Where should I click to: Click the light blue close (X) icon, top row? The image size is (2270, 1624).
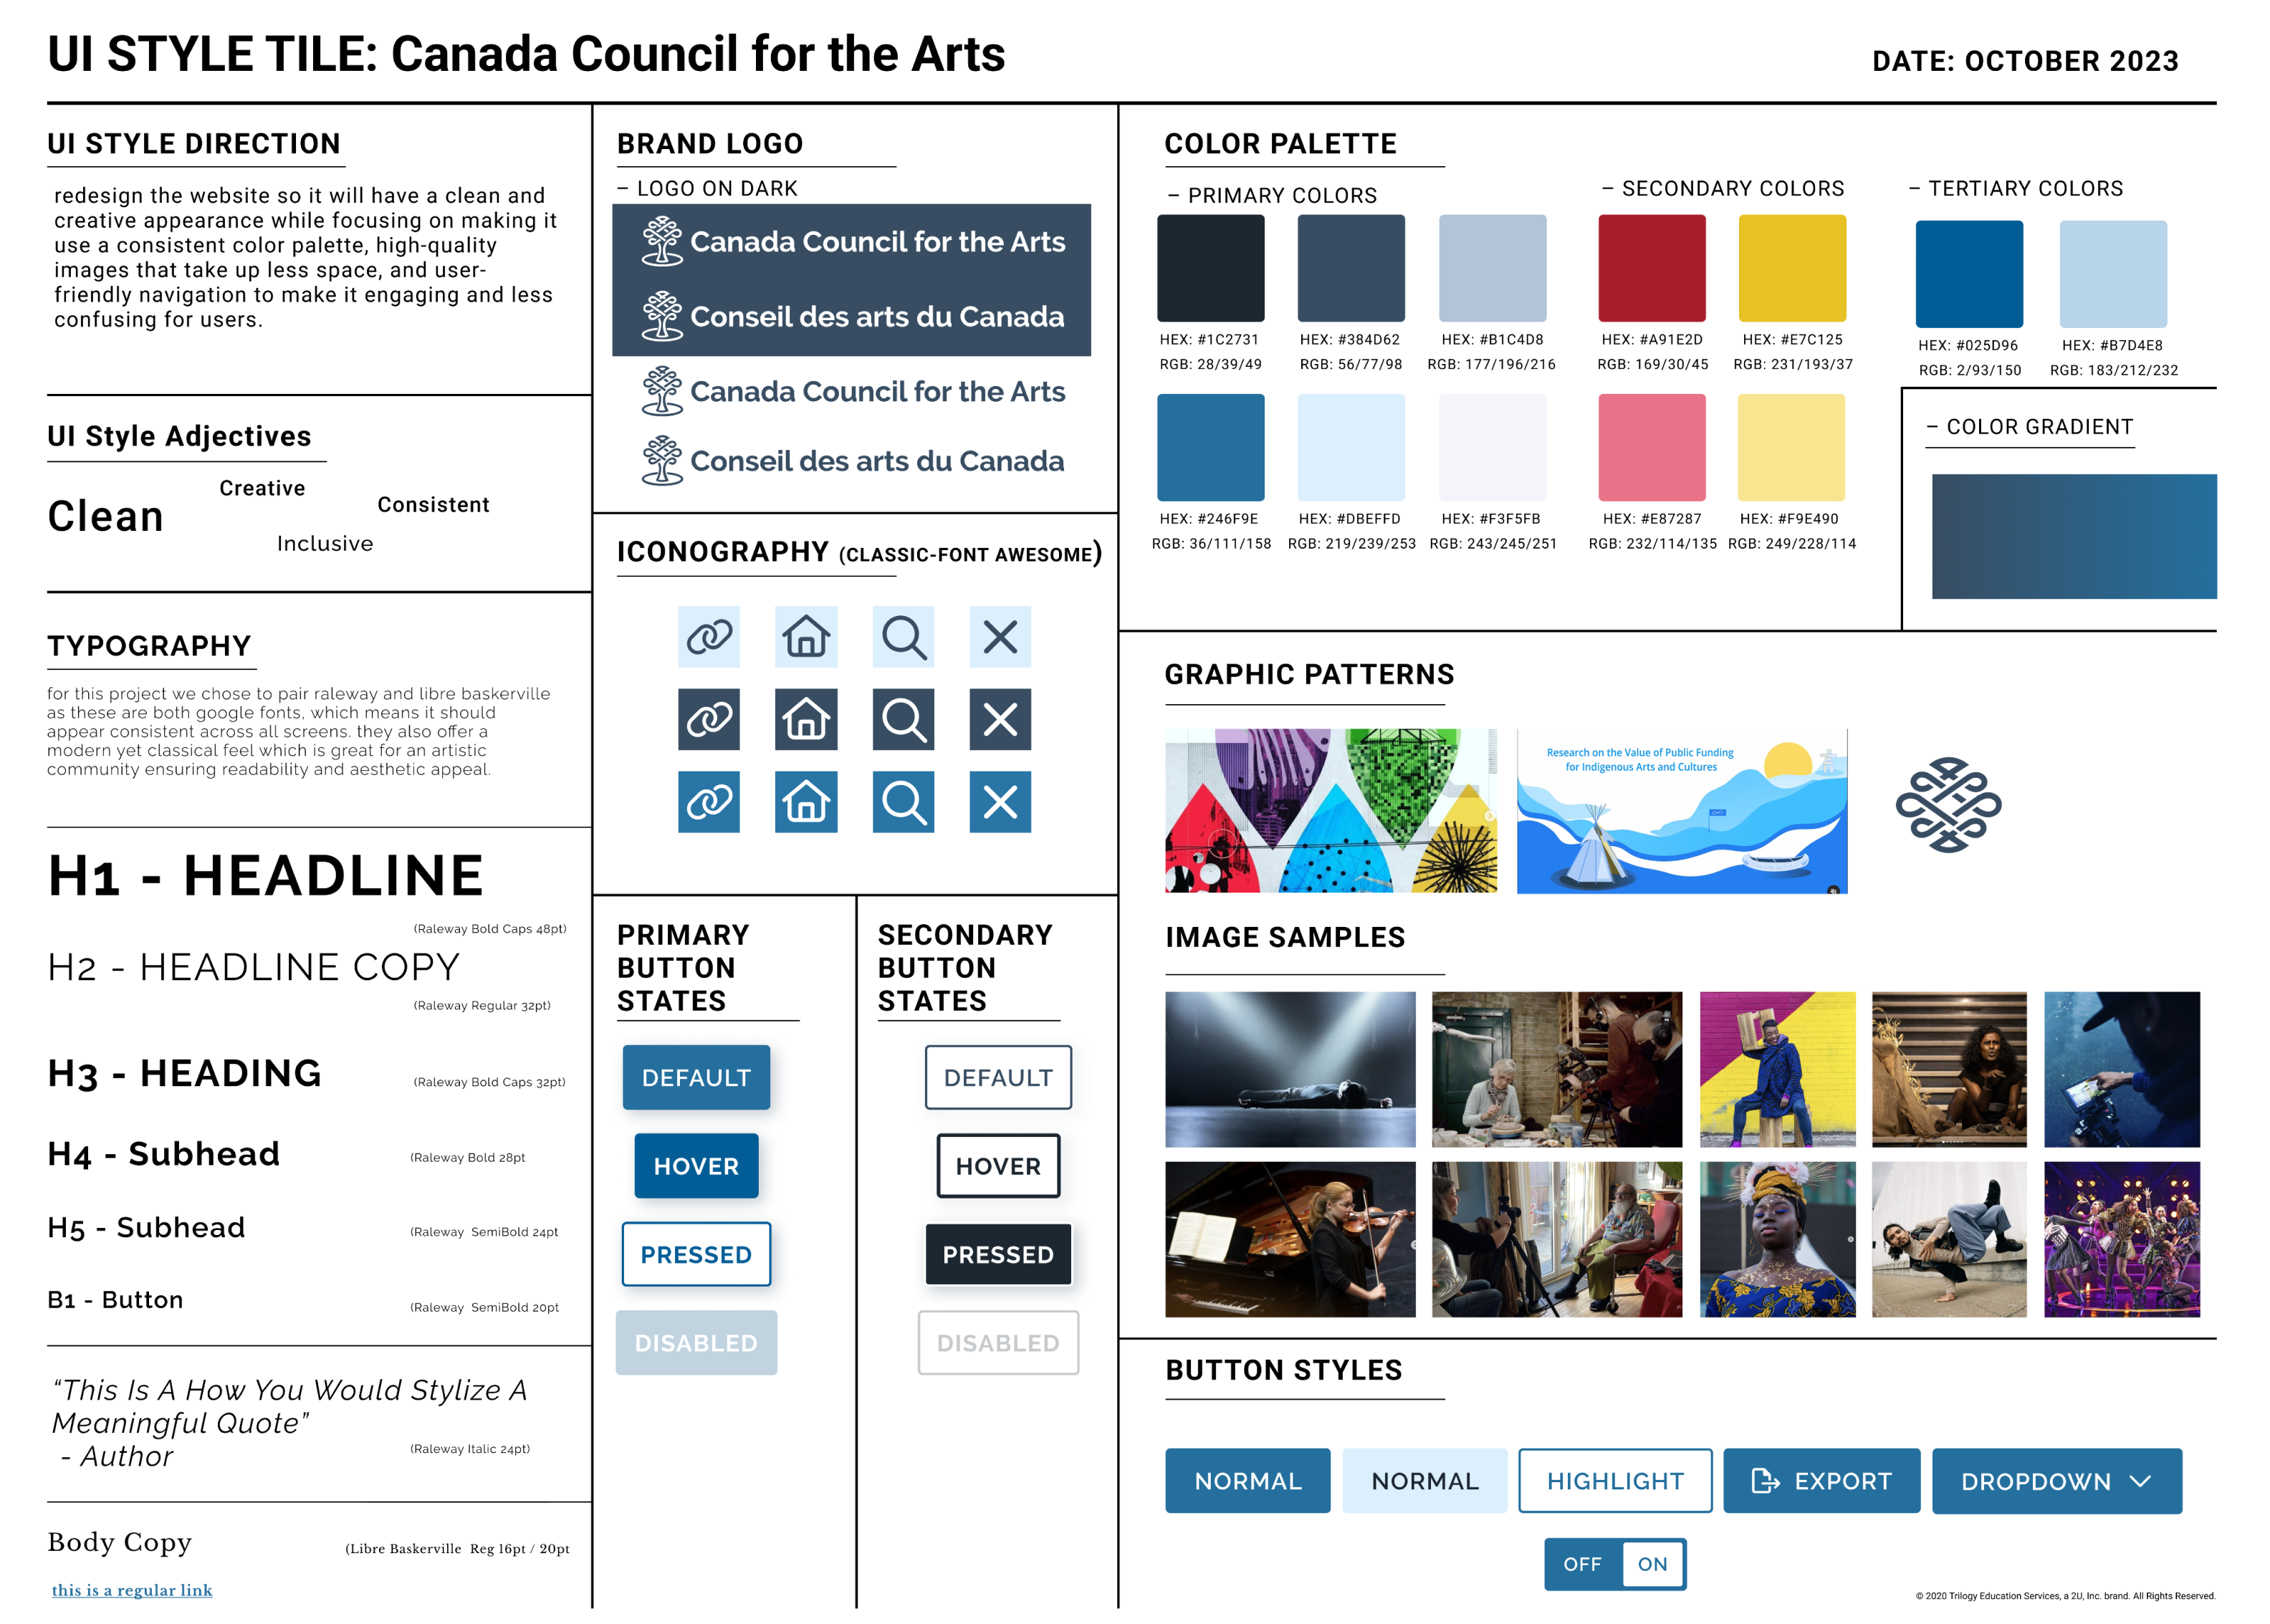pyautogui.click(x=999, y=637)
